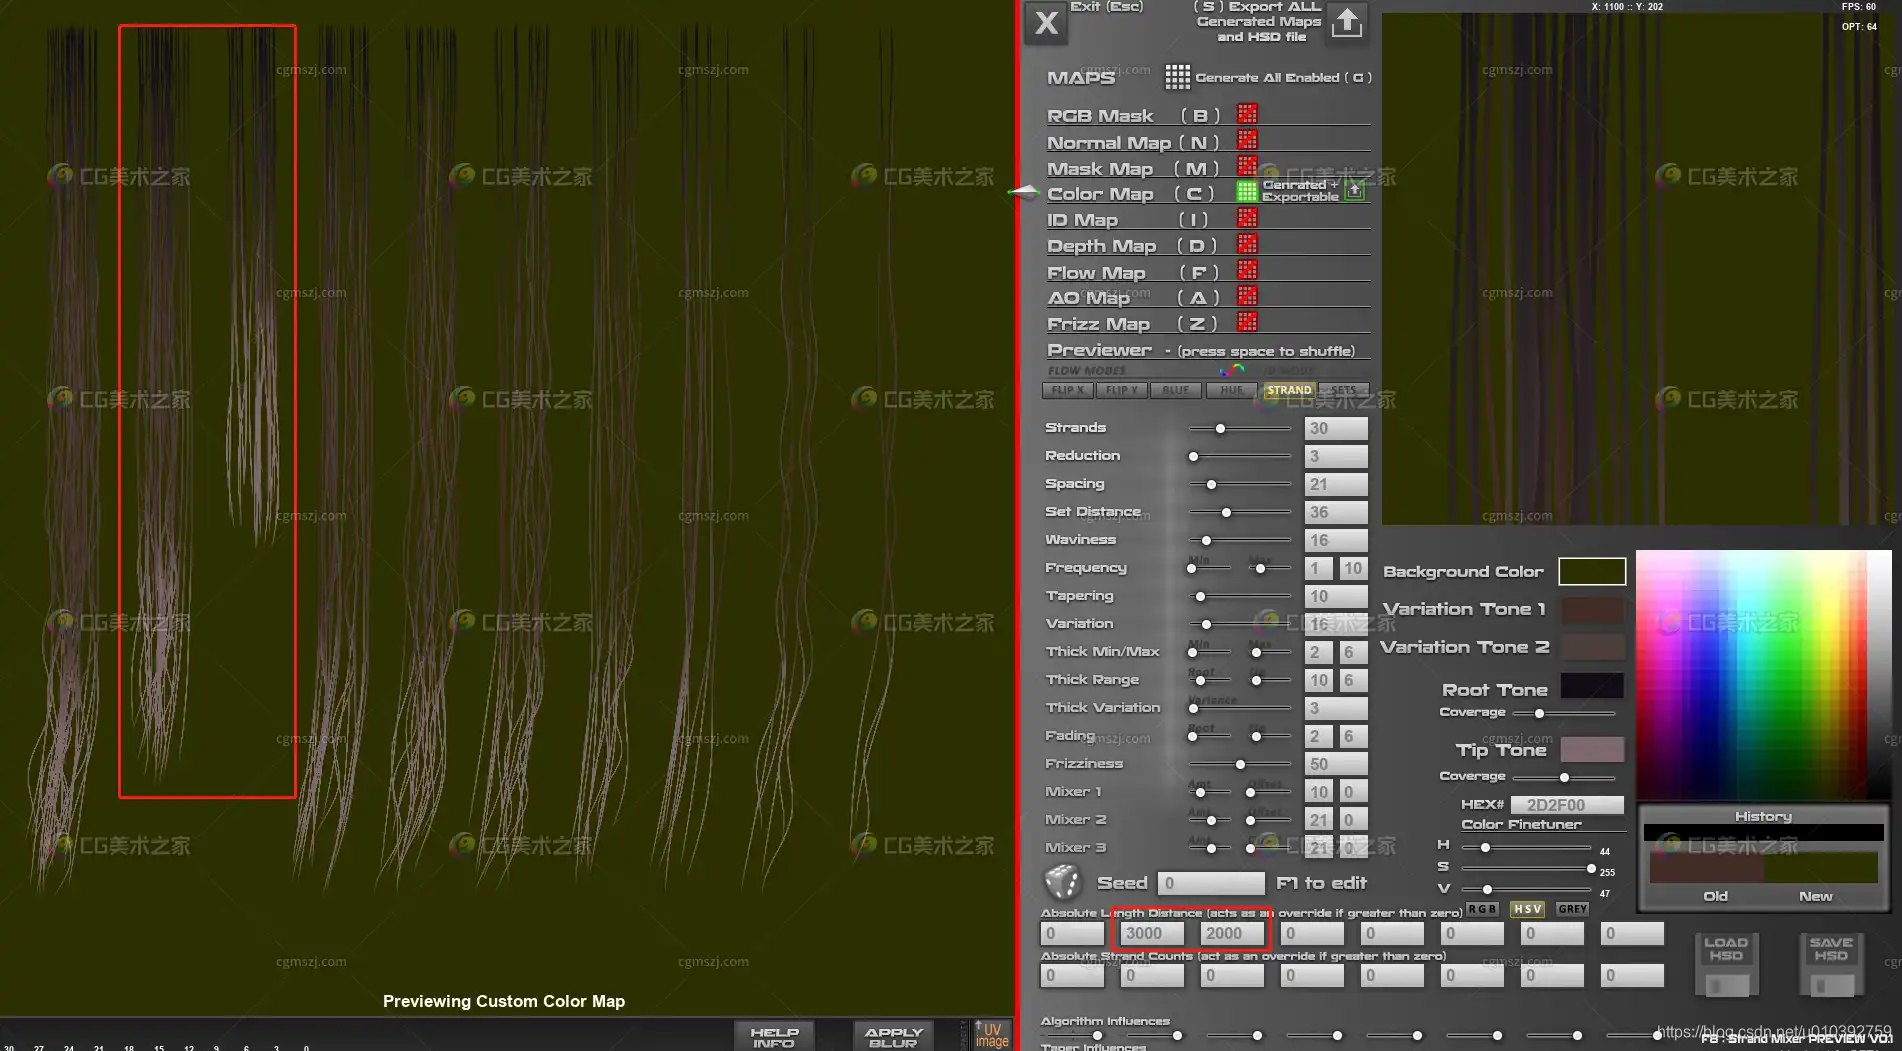Switch color finetuner to RGB mode

coord(1482,909)
